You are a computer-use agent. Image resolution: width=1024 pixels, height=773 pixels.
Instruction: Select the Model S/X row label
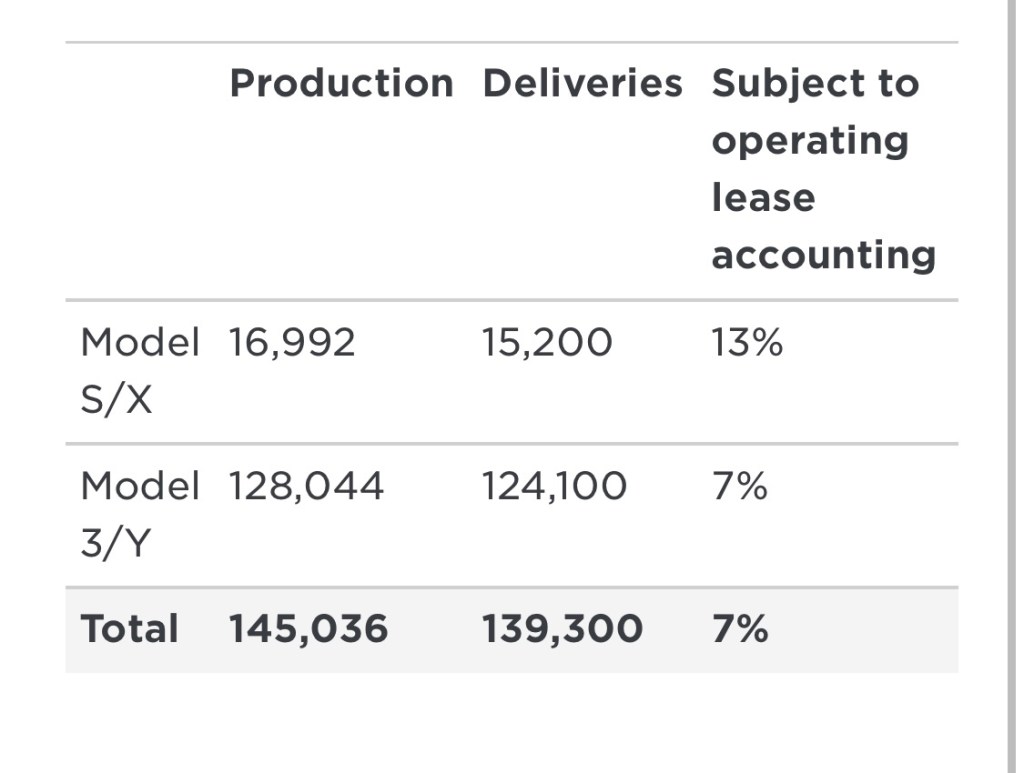tap(139, 371)
